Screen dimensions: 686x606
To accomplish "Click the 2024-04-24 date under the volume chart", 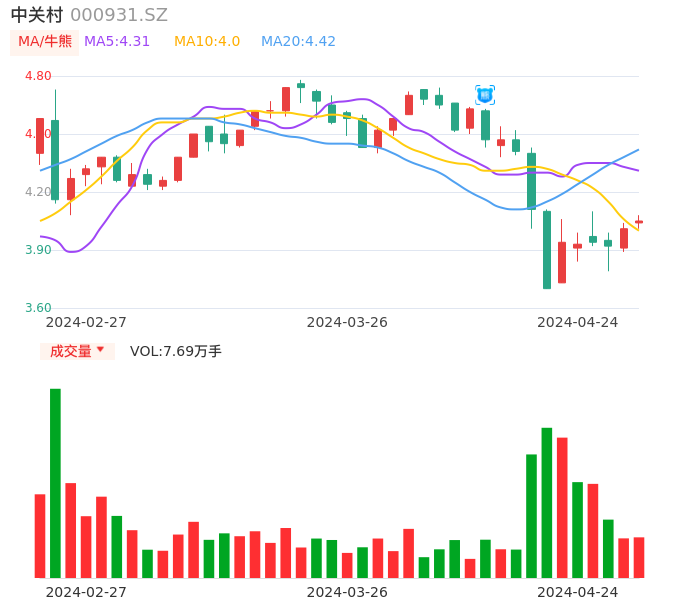I will point(578,592).
